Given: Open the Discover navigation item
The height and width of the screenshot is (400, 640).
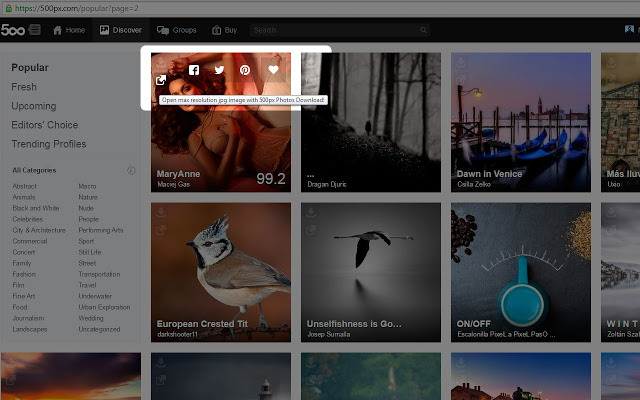Looking at the screenshot, I should tap(121, 30).
